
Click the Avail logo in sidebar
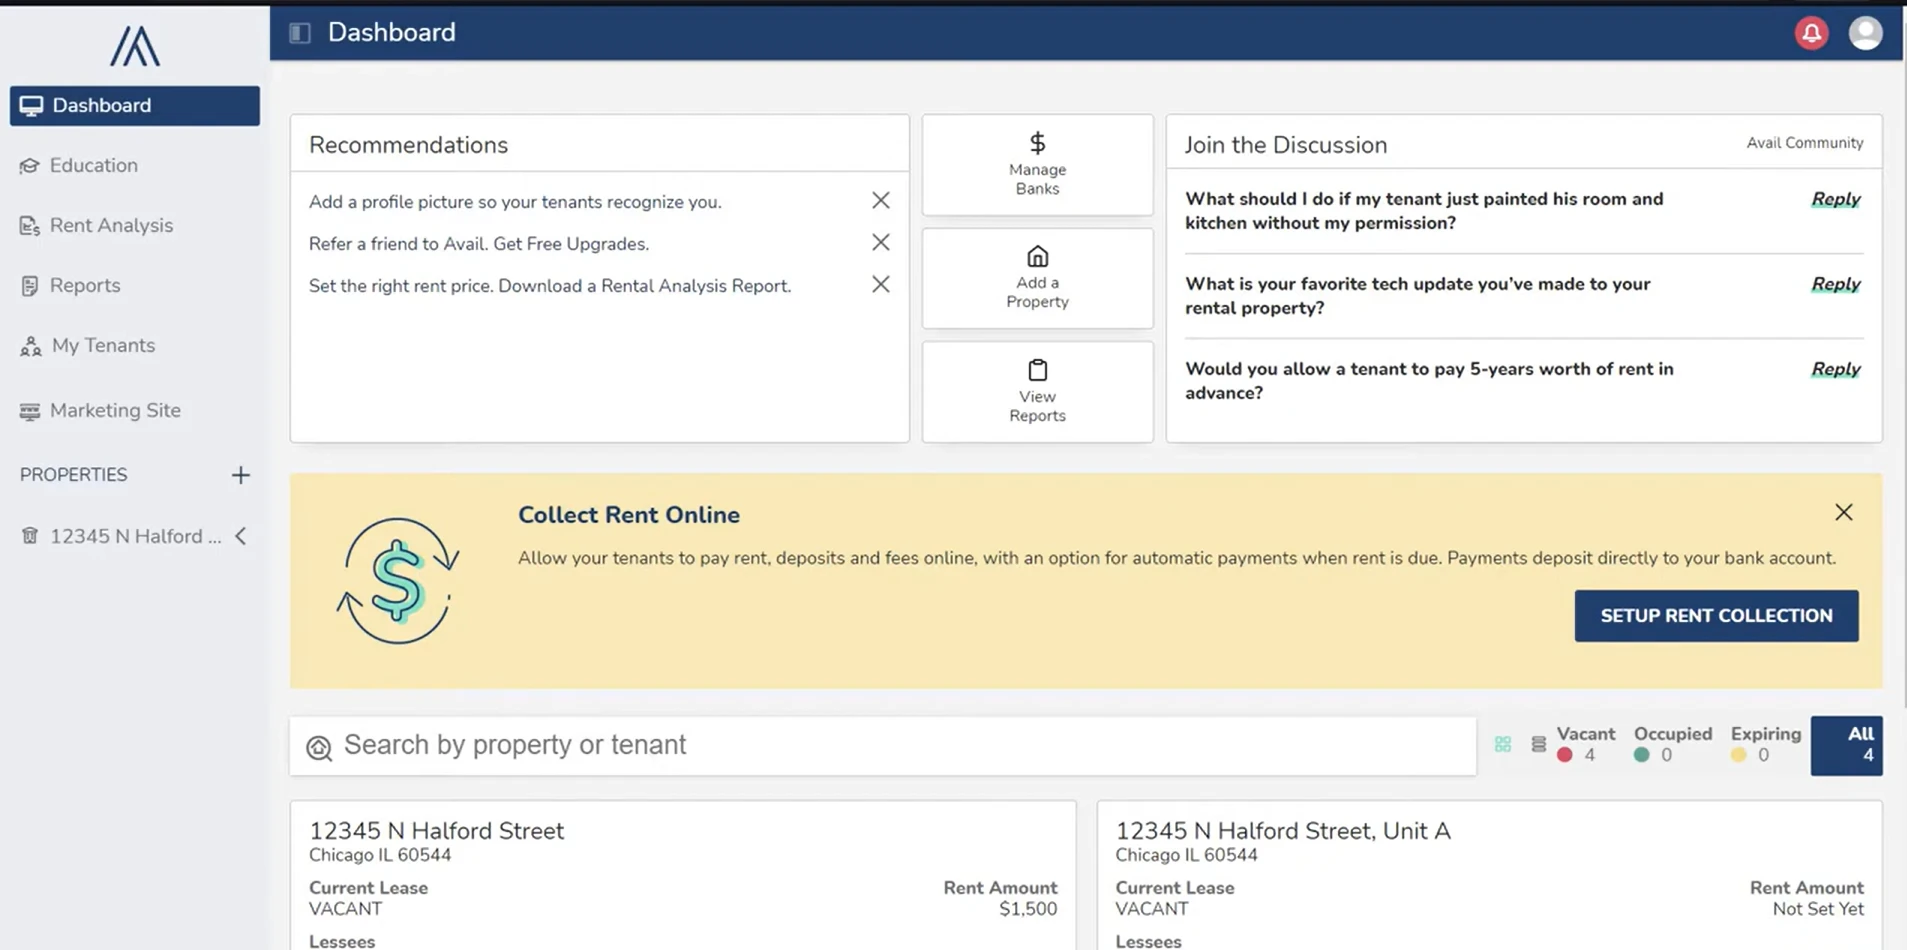[133, 46]
